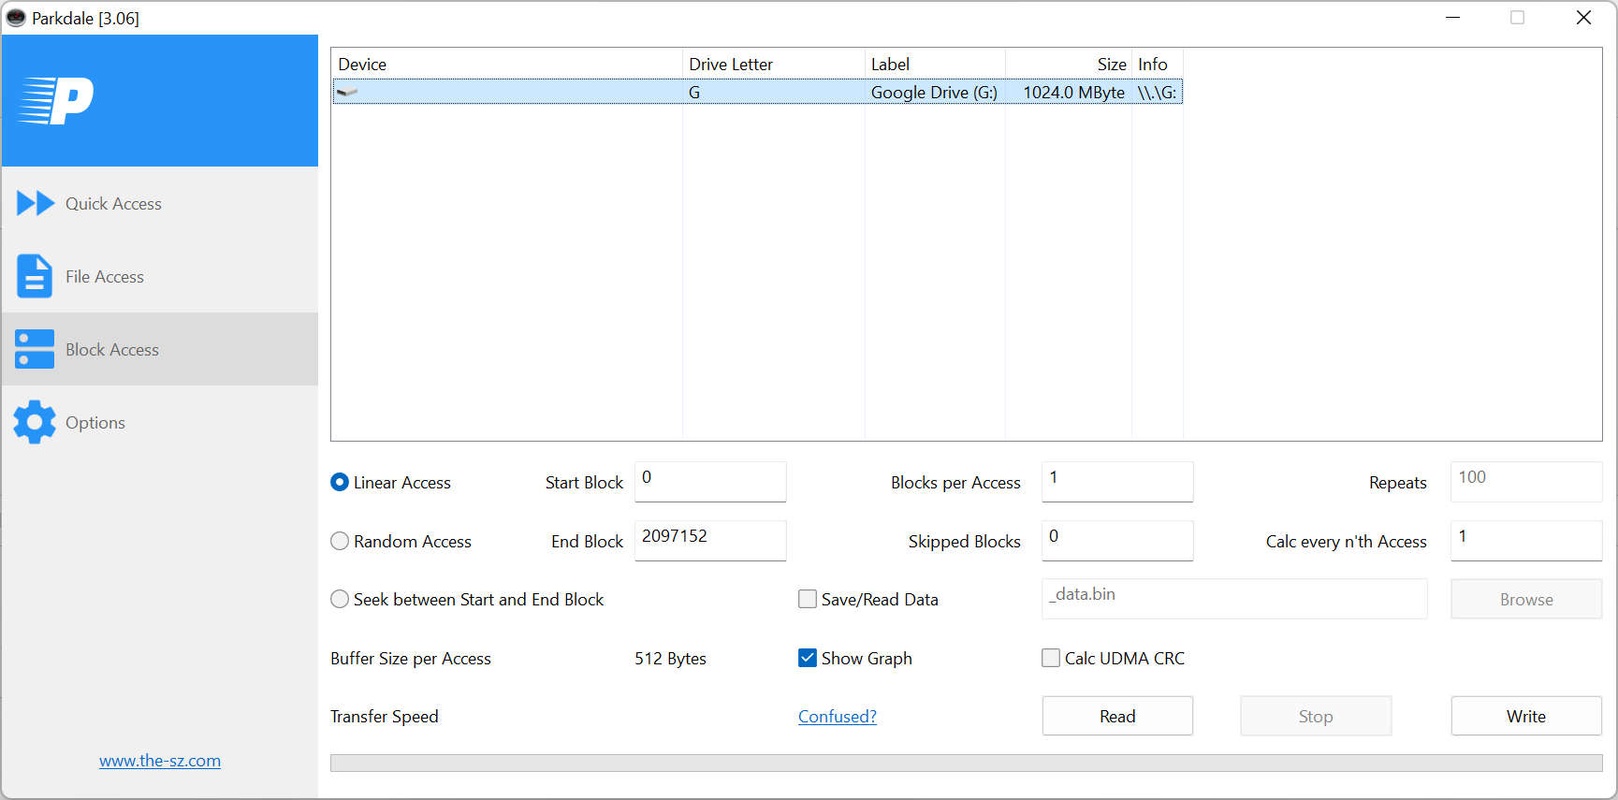Image resolution: width=1618 pixels, height=800 pixels.
Task: Click the \\.\G: info cell
Action: [1157, 92]
